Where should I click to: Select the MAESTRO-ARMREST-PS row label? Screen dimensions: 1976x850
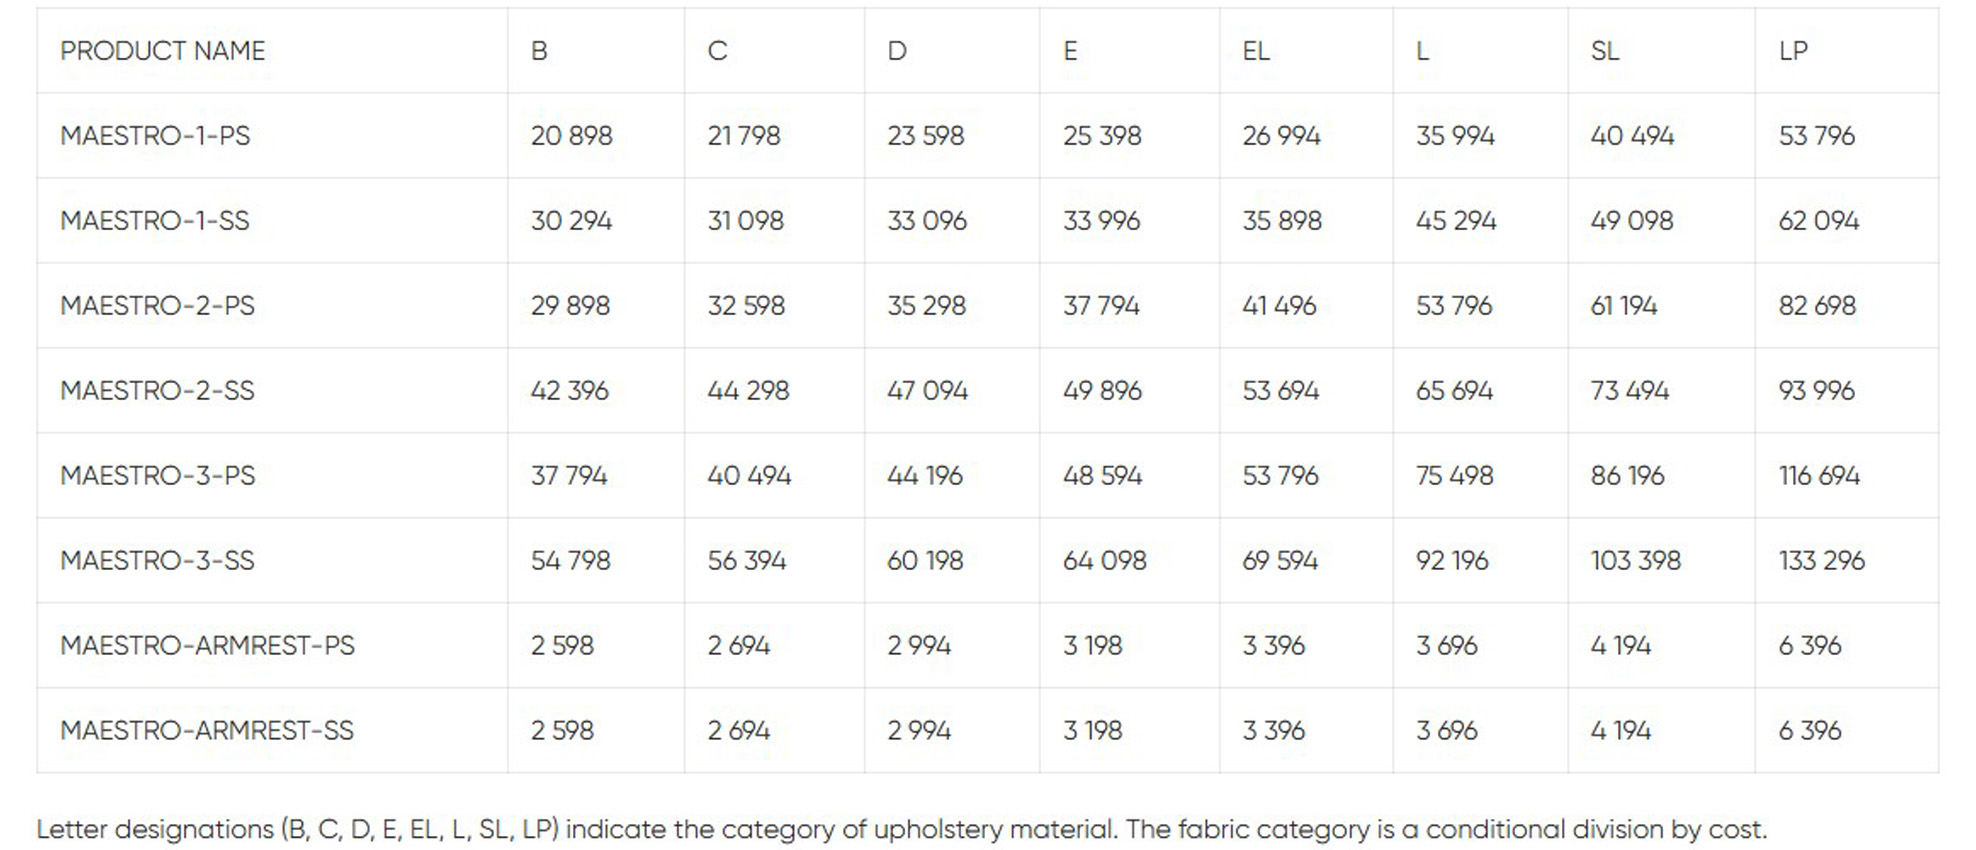click(x=207, y=646)
